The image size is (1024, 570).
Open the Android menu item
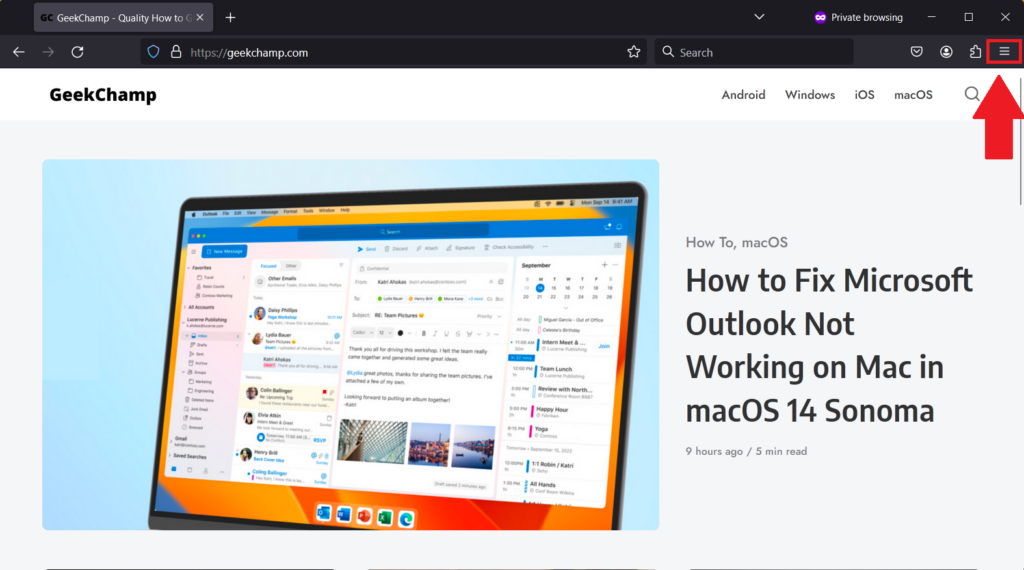743,95
